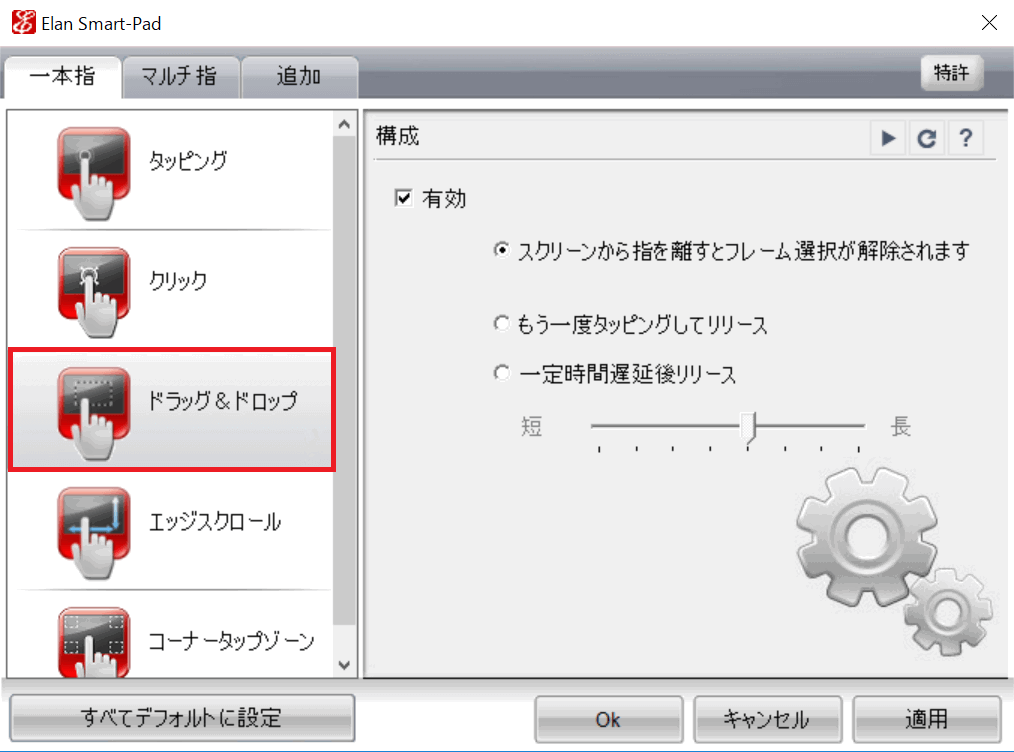The height and width of the screenshot is (752, 1014).
Task: Close the Elan Smart-Pad window
Action: [989, 23]
